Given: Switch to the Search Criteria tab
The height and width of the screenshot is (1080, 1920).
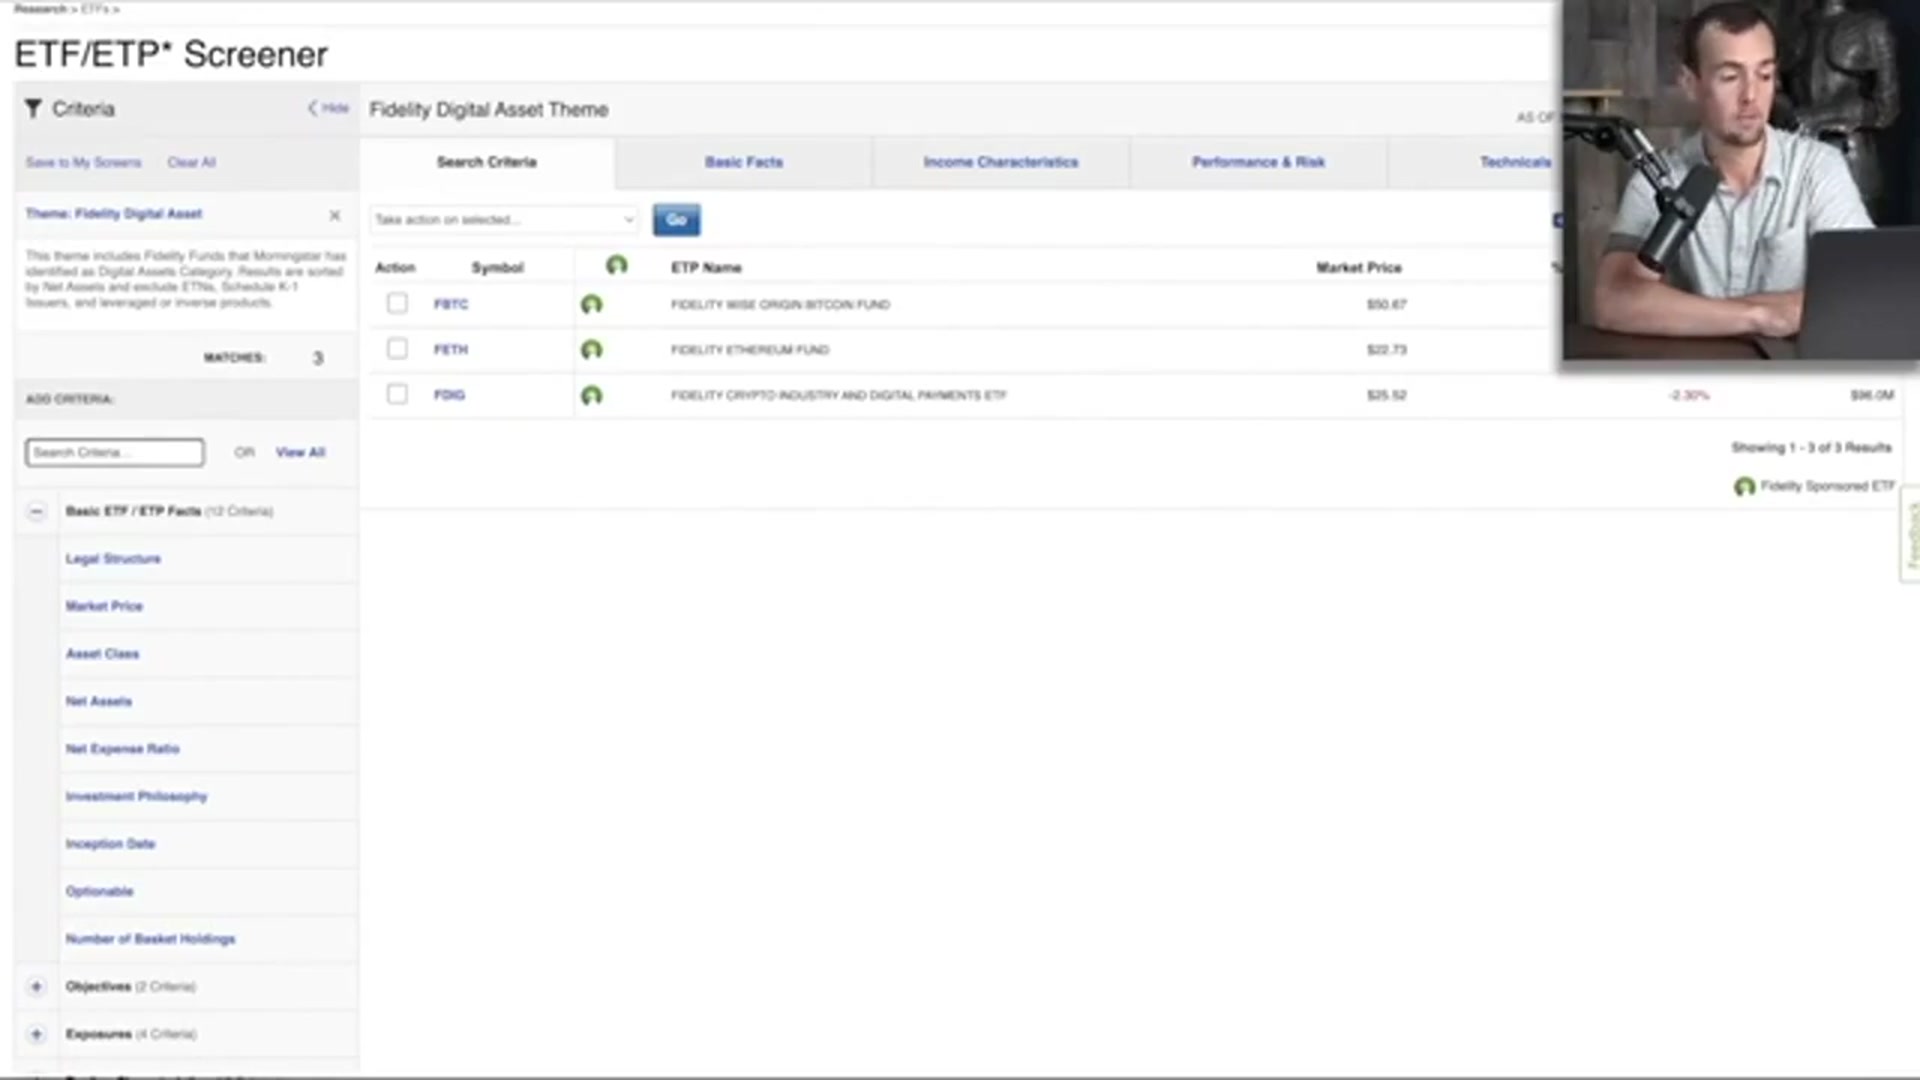Looking at the screenshot, I should tap(486, 162).
